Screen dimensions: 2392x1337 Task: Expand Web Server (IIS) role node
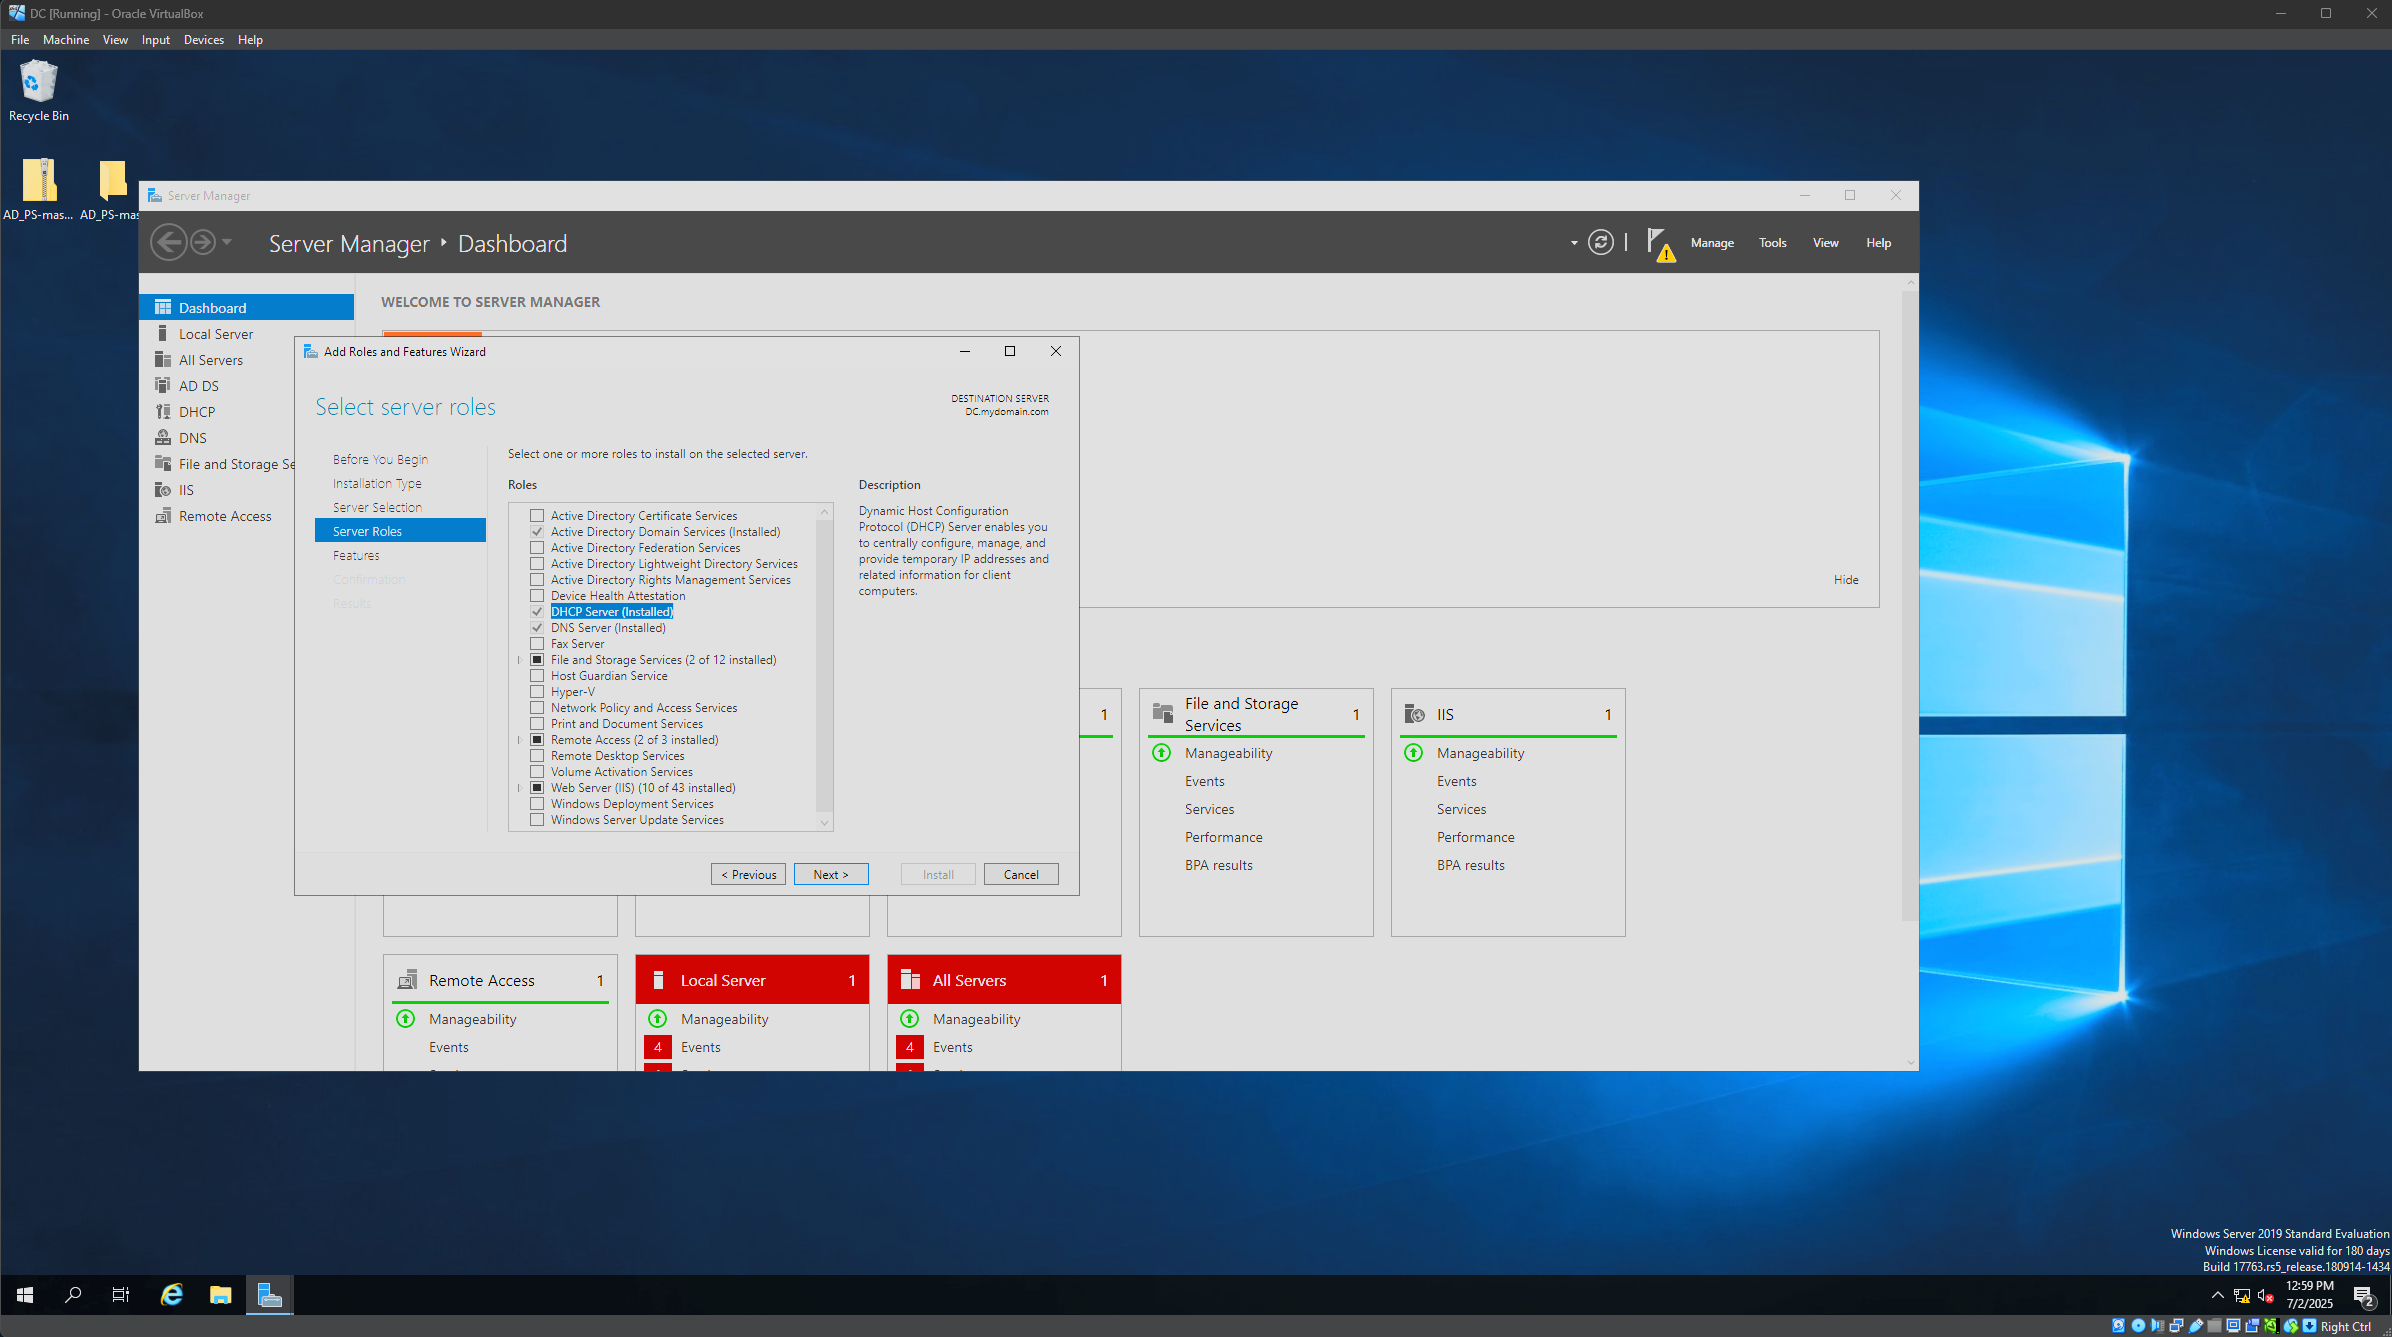(519, 788)
